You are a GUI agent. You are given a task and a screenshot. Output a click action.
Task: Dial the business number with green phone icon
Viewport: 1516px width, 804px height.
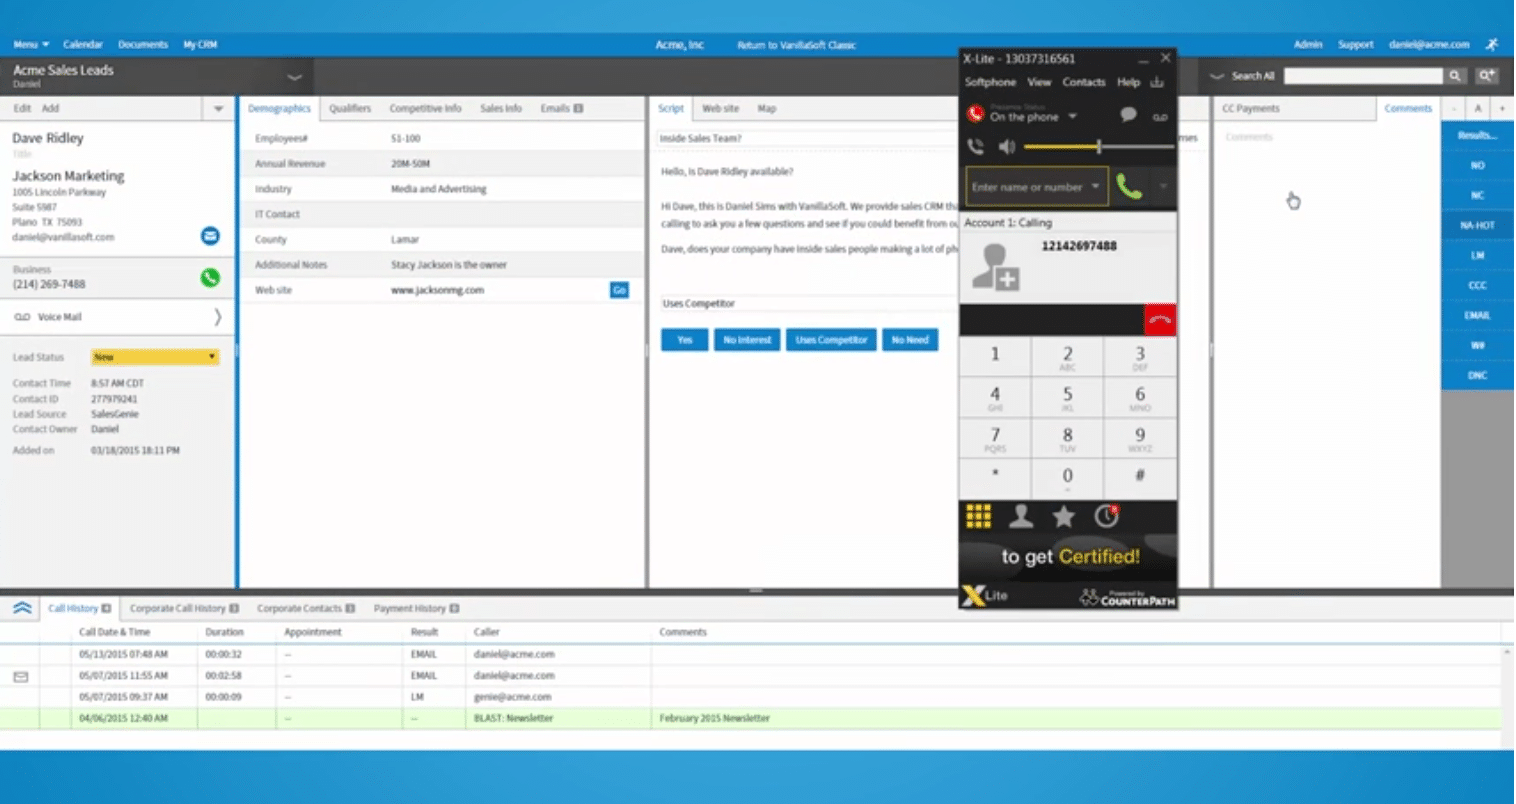tap(210, 278)
